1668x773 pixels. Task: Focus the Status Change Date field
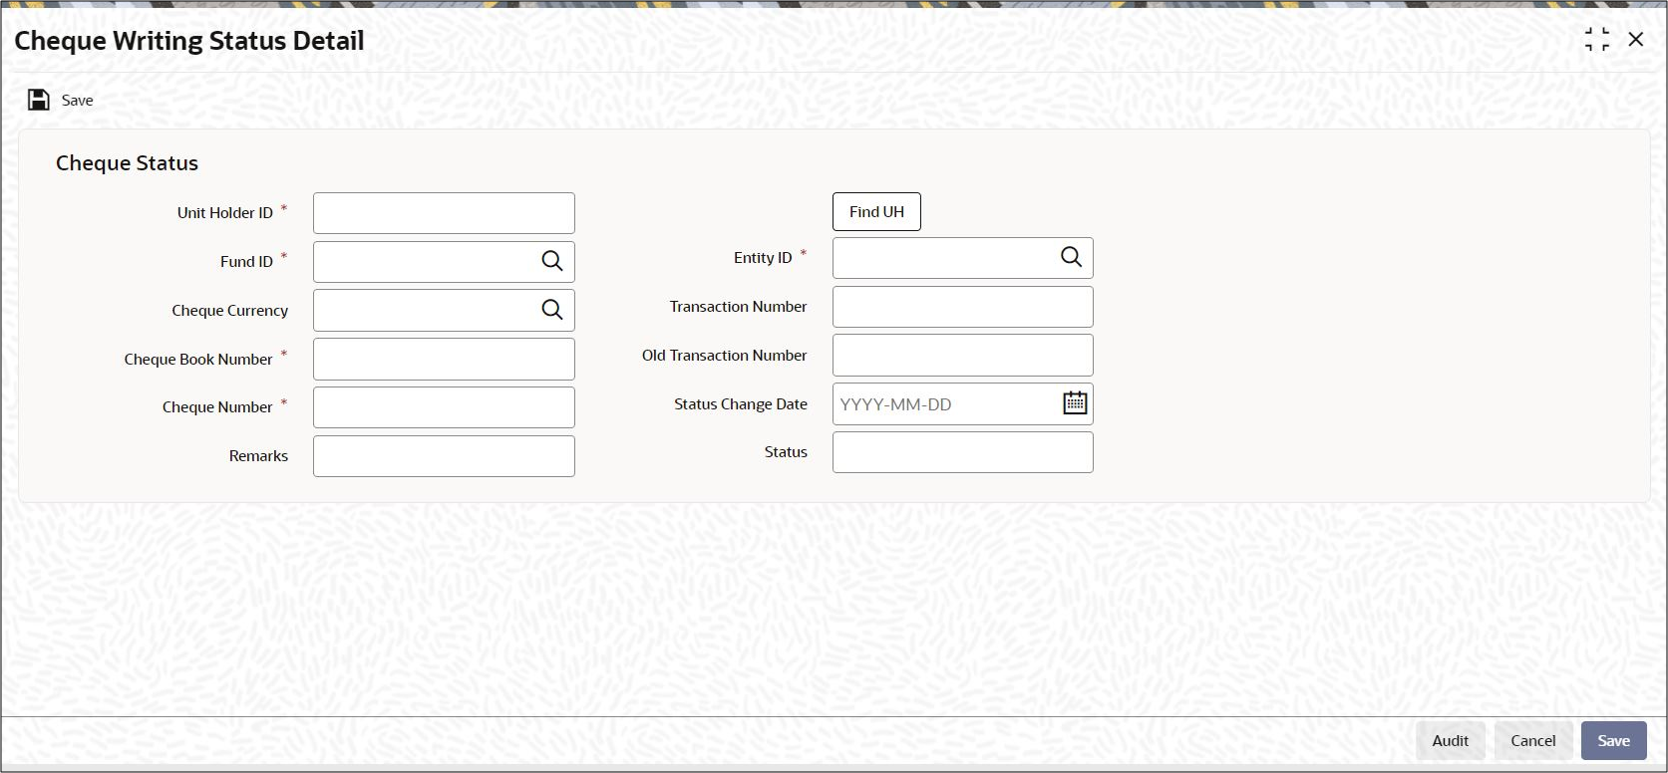tap(963, 404)
